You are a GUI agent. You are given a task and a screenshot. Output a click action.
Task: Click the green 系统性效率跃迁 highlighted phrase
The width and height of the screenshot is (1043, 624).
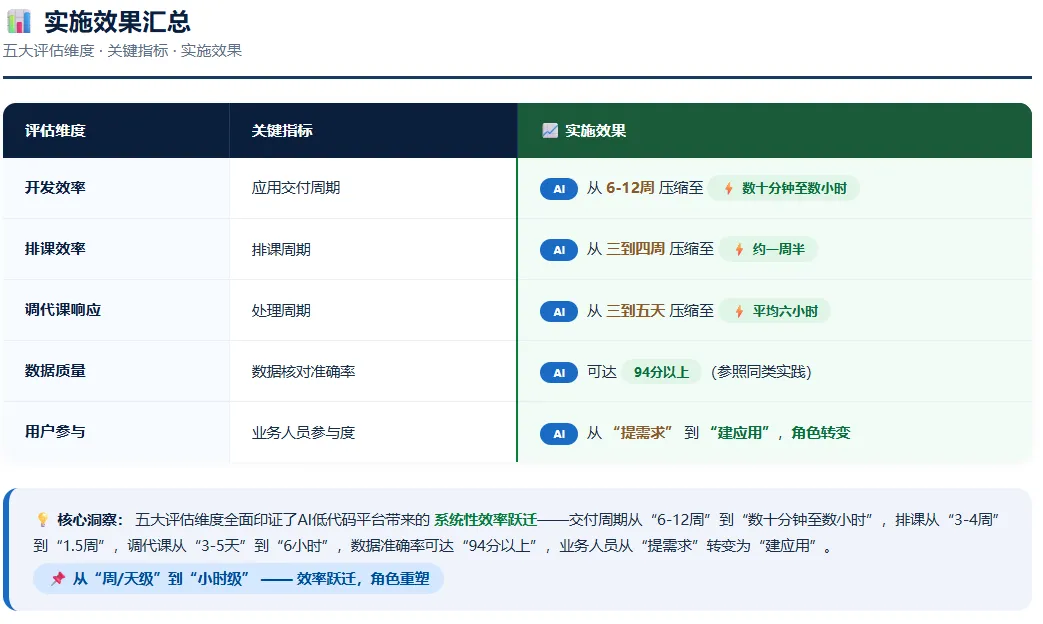486,520
